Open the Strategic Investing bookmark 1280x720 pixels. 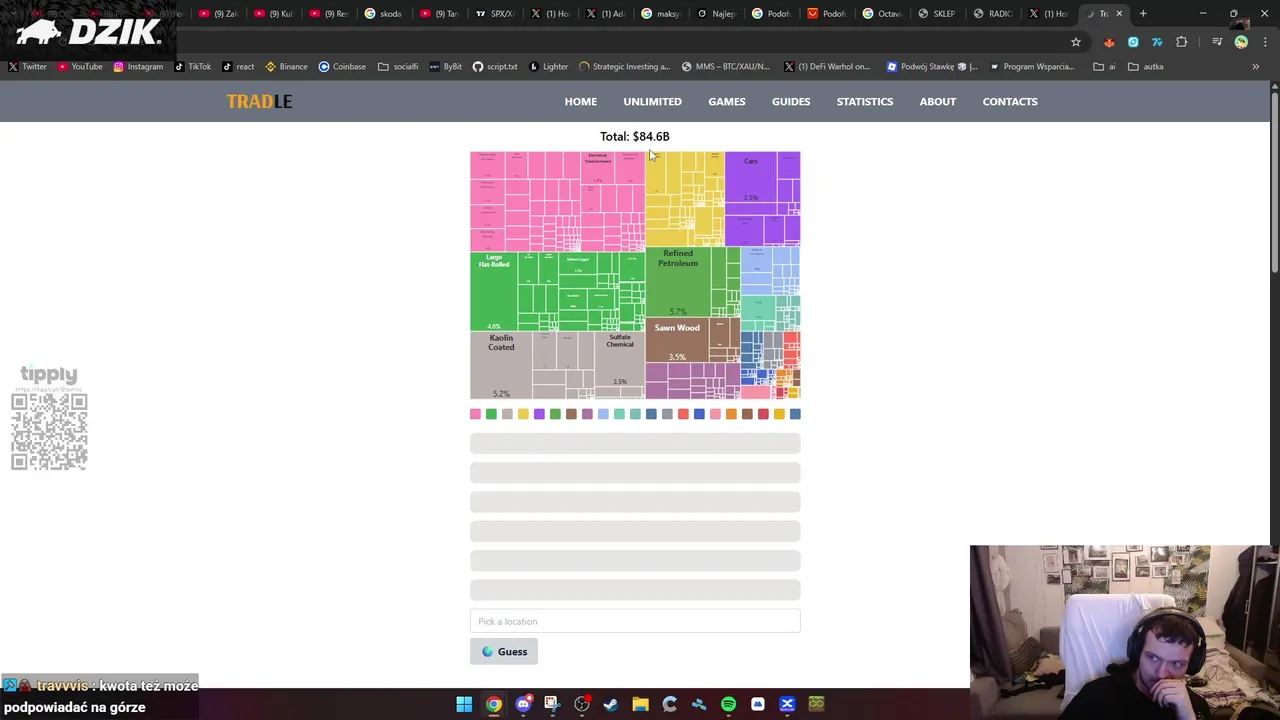625,67
